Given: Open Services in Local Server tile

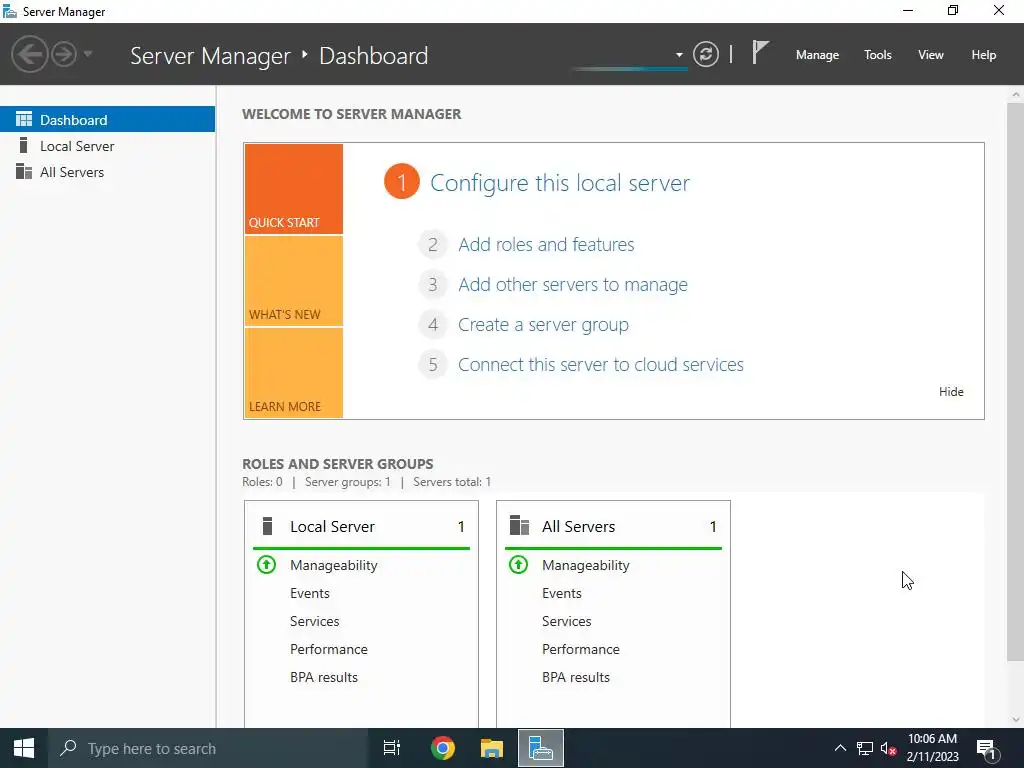Looking at the screenshot, I should tap(314, 621).
